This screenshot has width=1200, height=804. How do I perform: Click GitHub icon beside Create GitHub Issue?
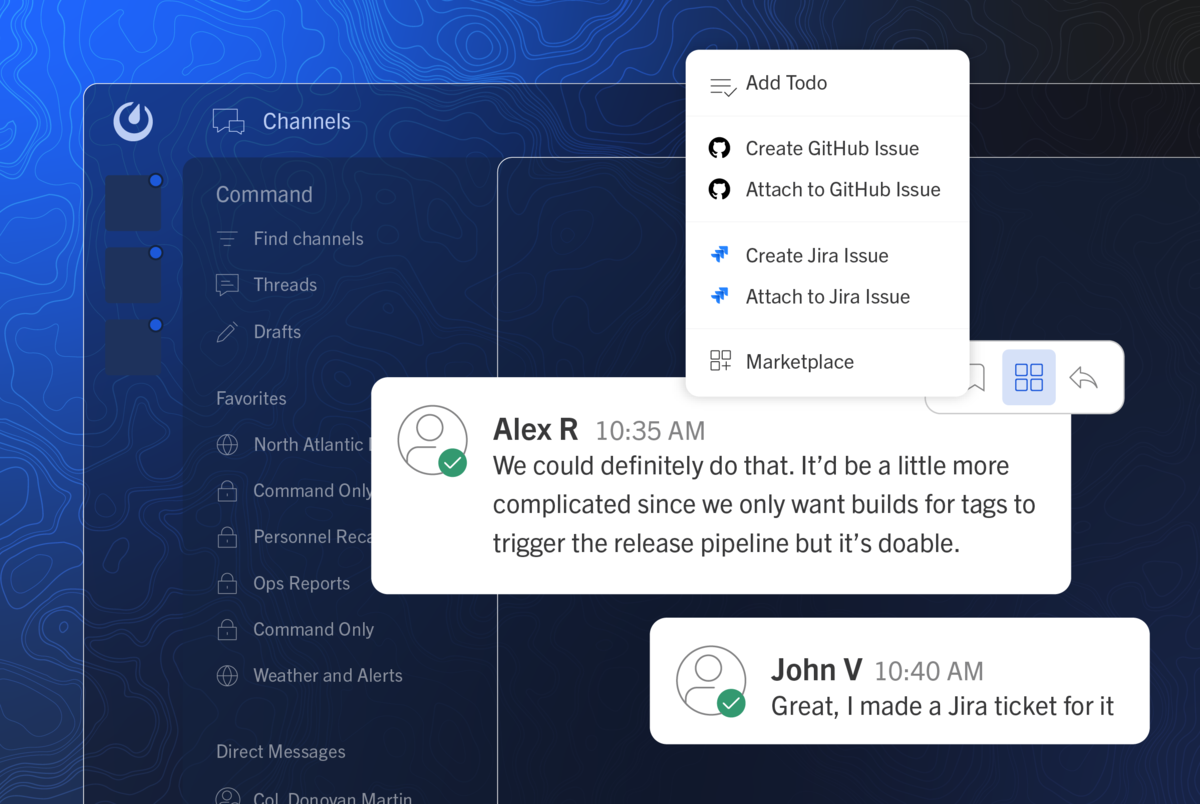pos(719,148)
